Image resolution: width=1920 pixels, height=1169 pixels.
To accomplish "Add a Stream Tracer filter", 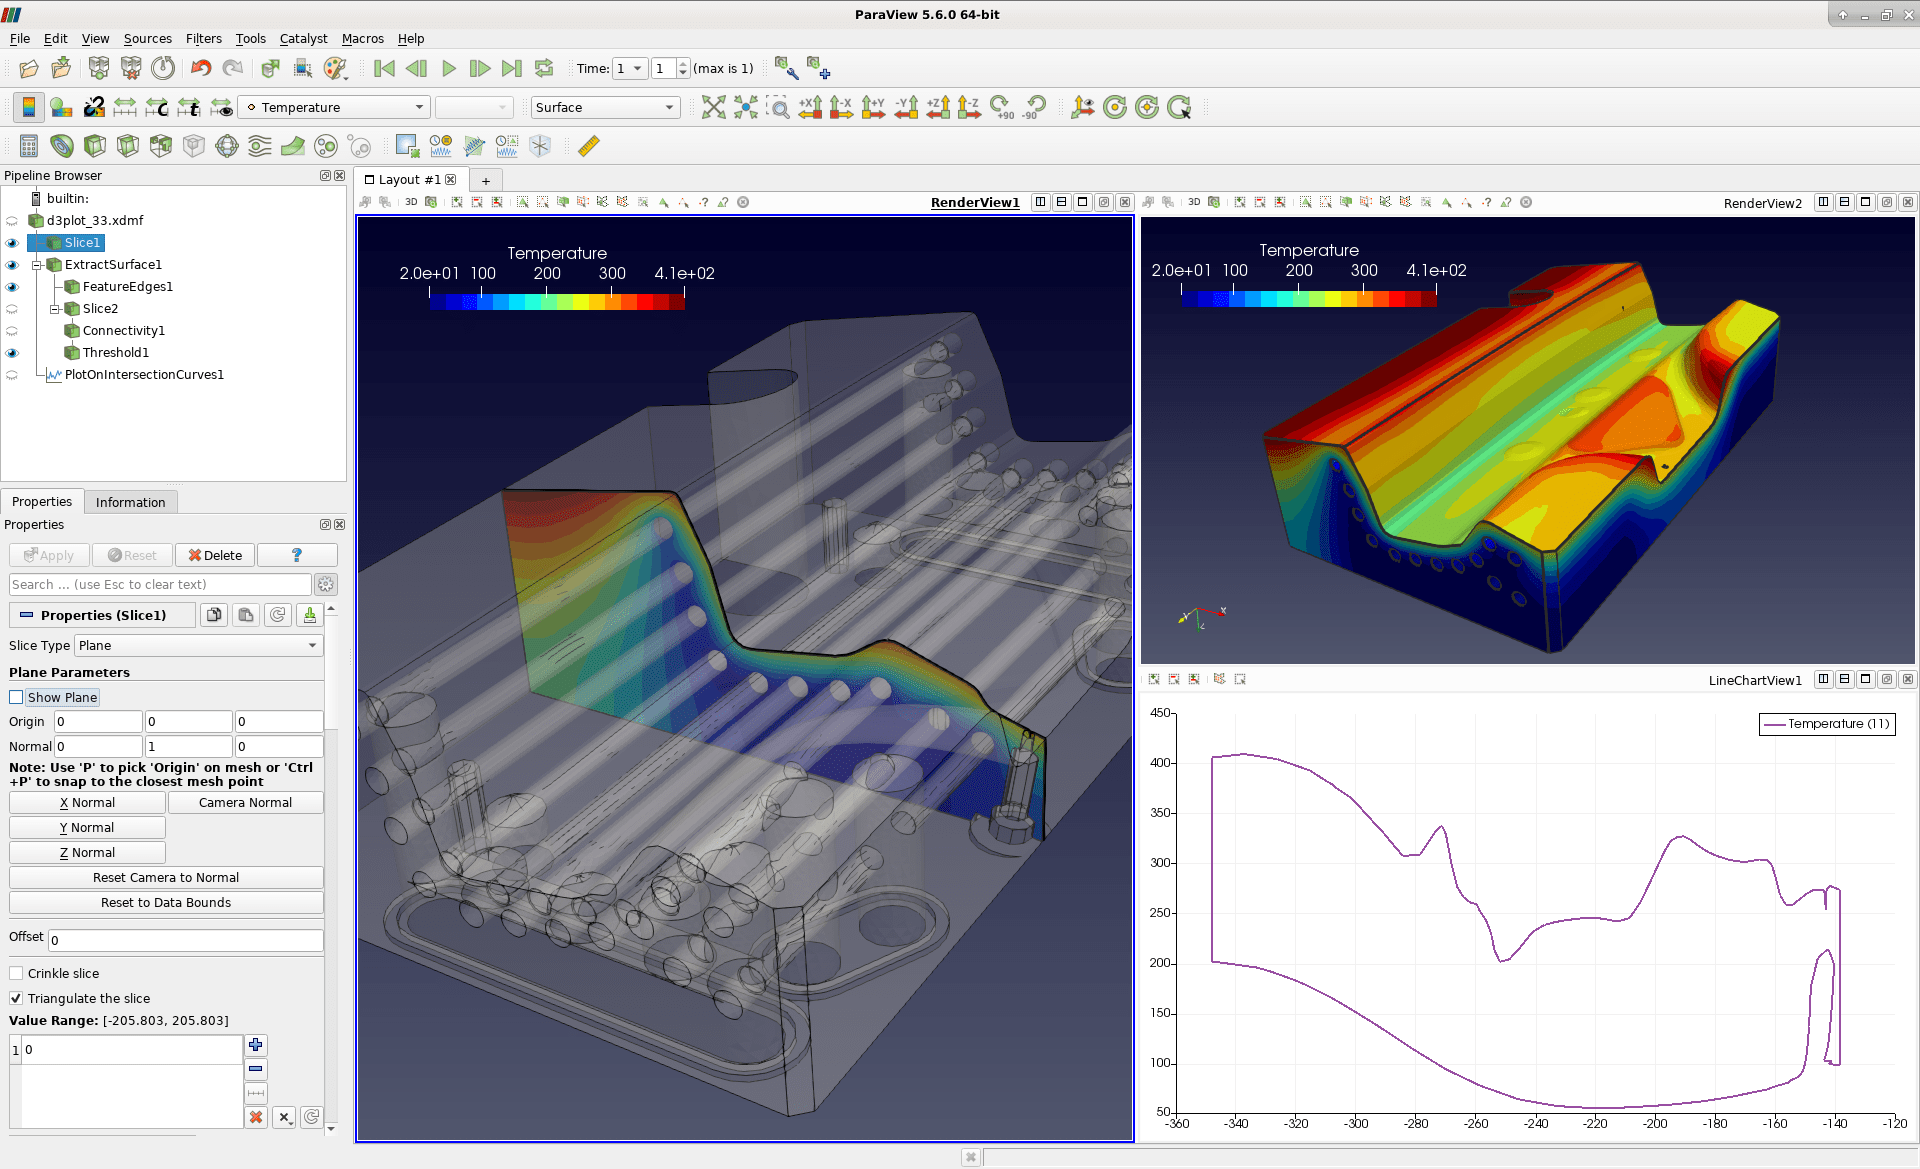I will 260,146.
